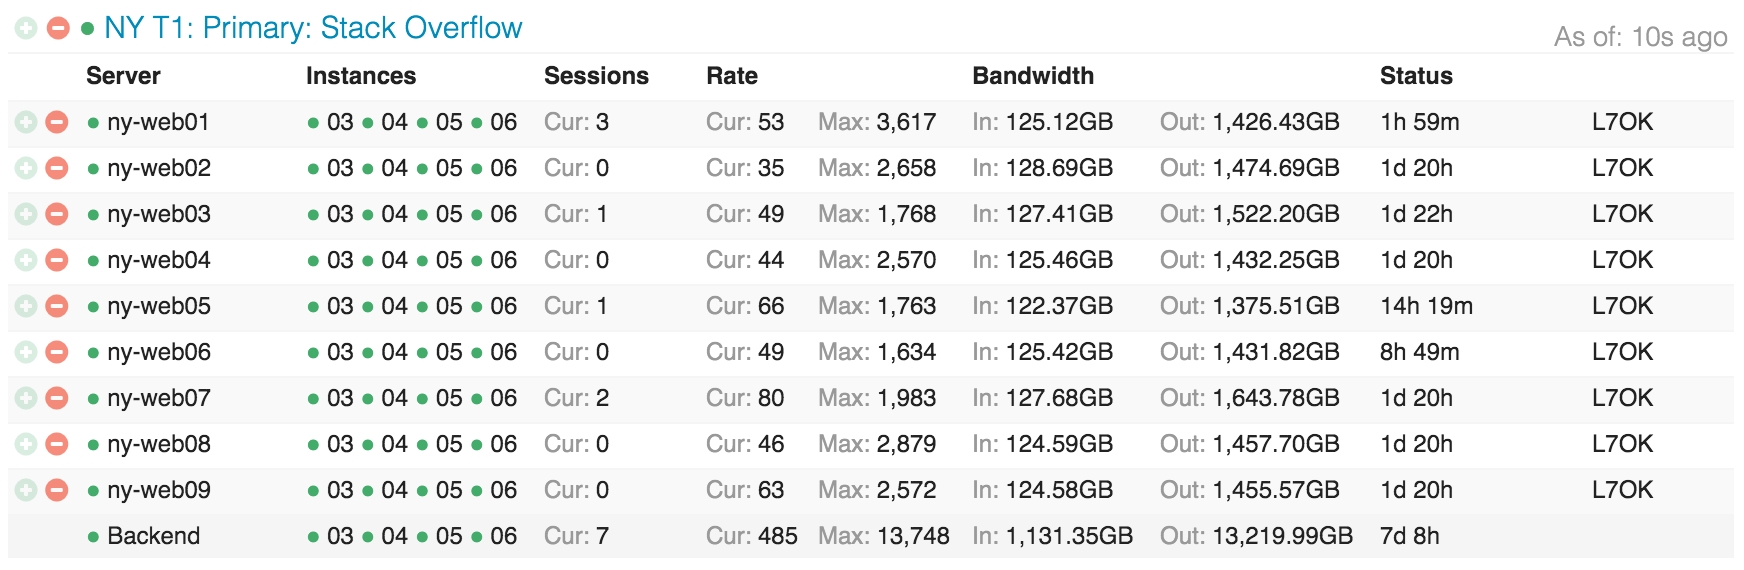Click the green plus icon for ny-web08
Image resolution: width=1744 pixels, height=570 pixels.
[26, 444]
